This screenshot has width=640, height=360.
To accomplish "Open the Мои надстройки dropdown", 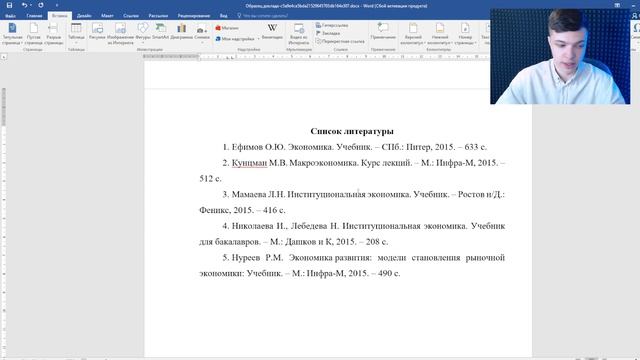I will click(x=237, y=39).
